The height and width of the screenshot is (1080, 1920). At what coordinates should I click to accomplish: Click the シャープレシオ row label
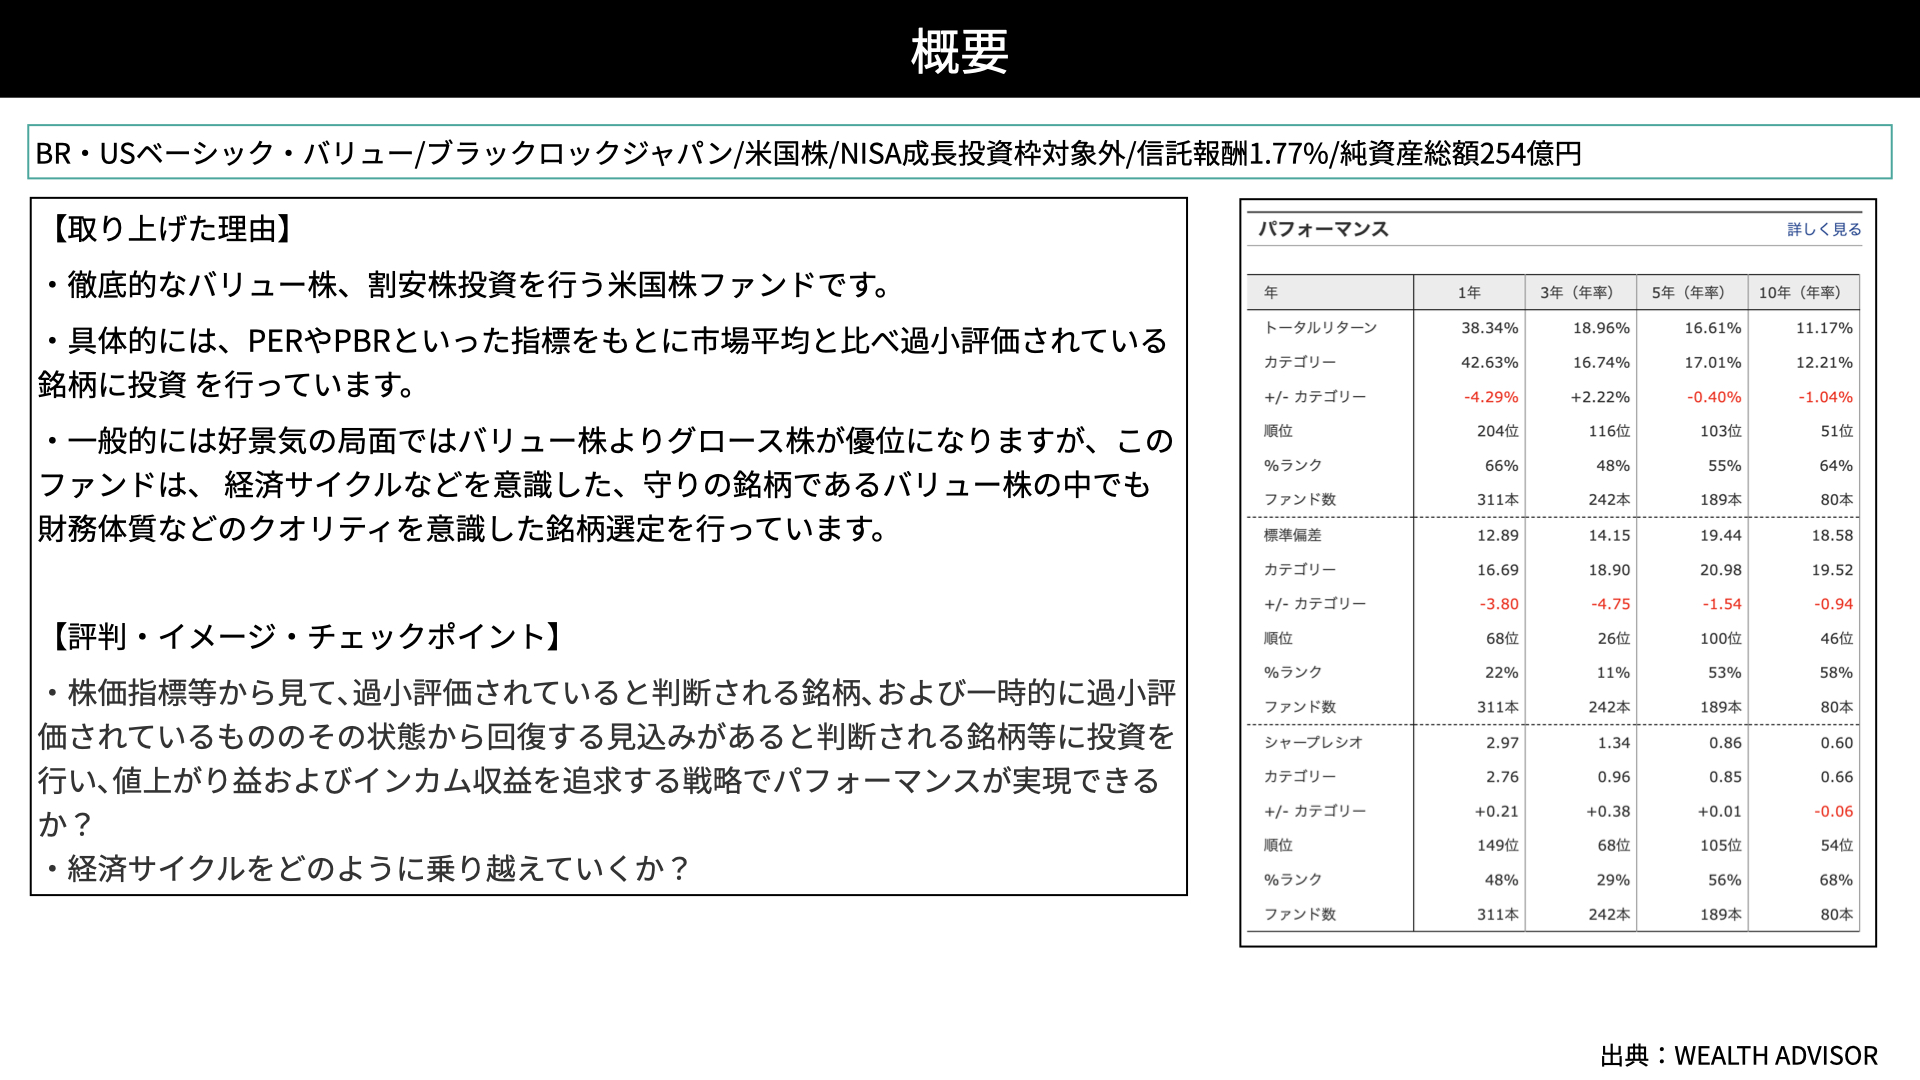click(1313, 742)
